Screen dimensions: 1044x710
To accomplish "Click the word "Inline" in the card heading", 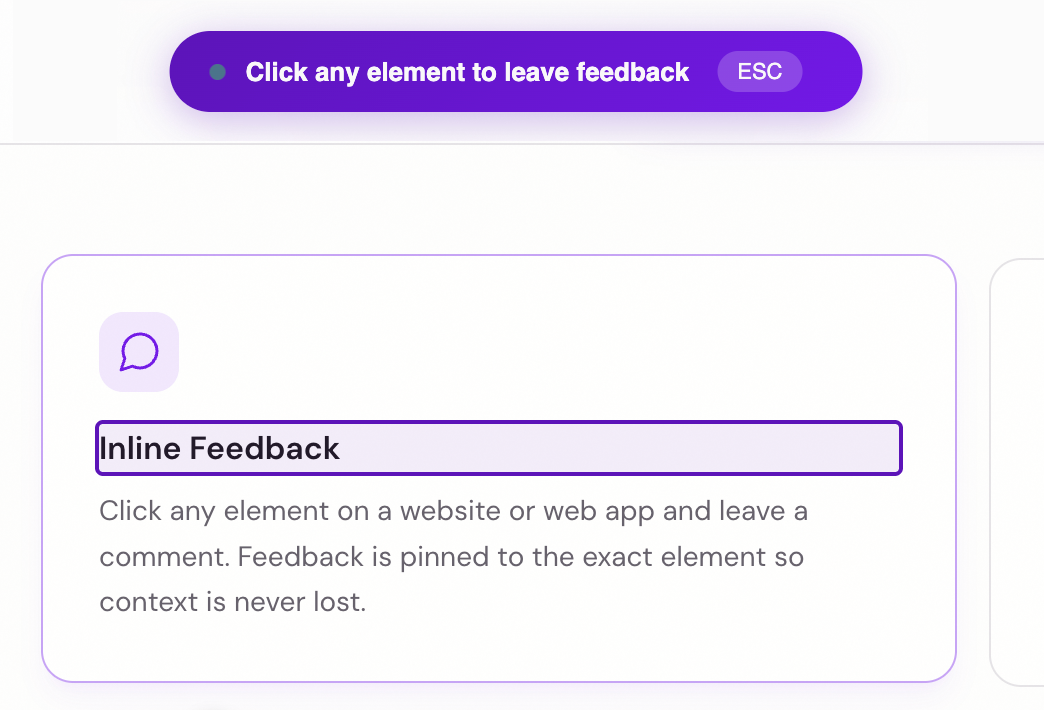I will click(141, 448).
